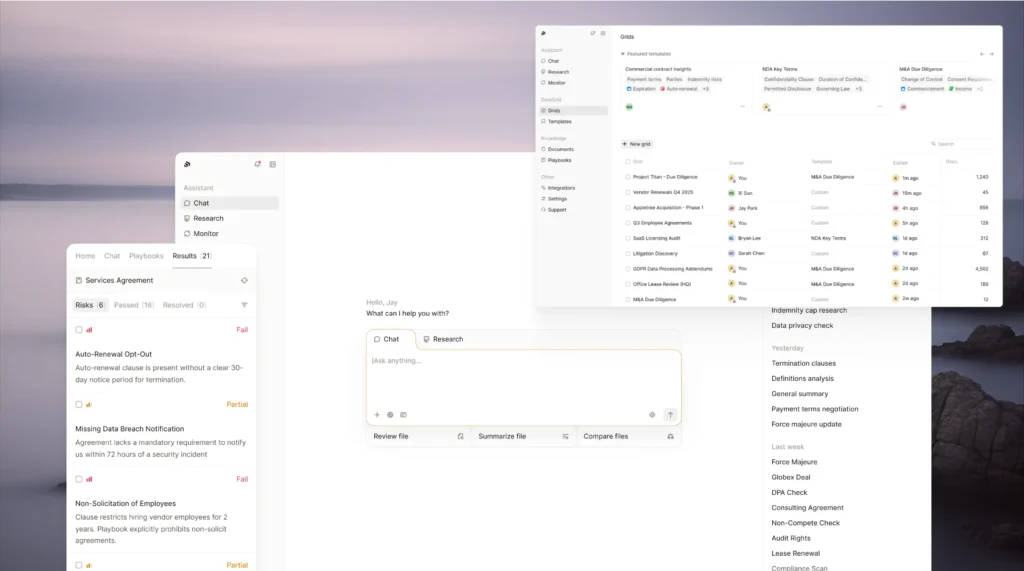Image resolution: width=1024 pixels, height=571 pixels.
Task: Collapse the Featured templates section
Action: 623,54
